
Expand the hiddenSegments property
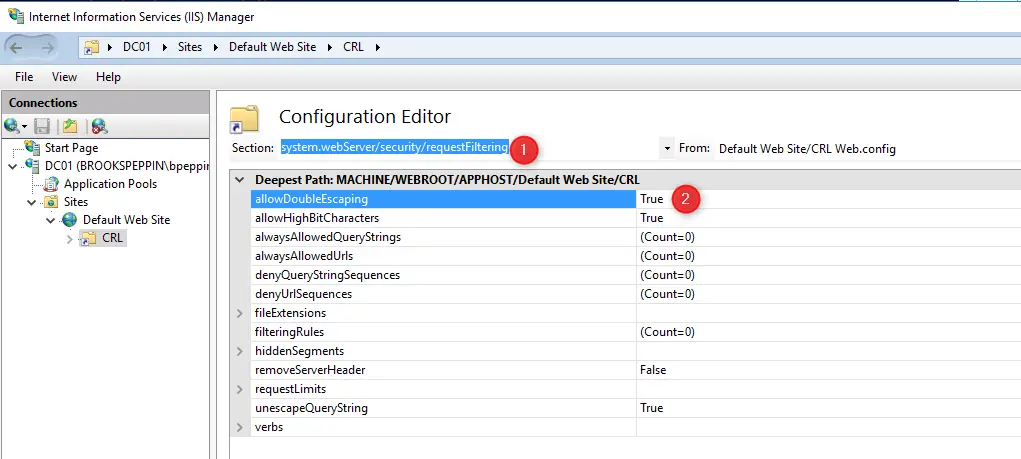coord(240,352)
